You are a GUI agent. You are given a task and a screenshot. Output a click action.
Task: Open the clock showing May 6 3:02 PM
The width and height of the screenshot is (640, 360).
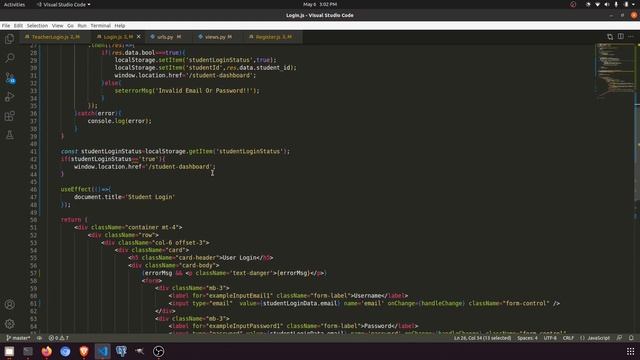320,4
